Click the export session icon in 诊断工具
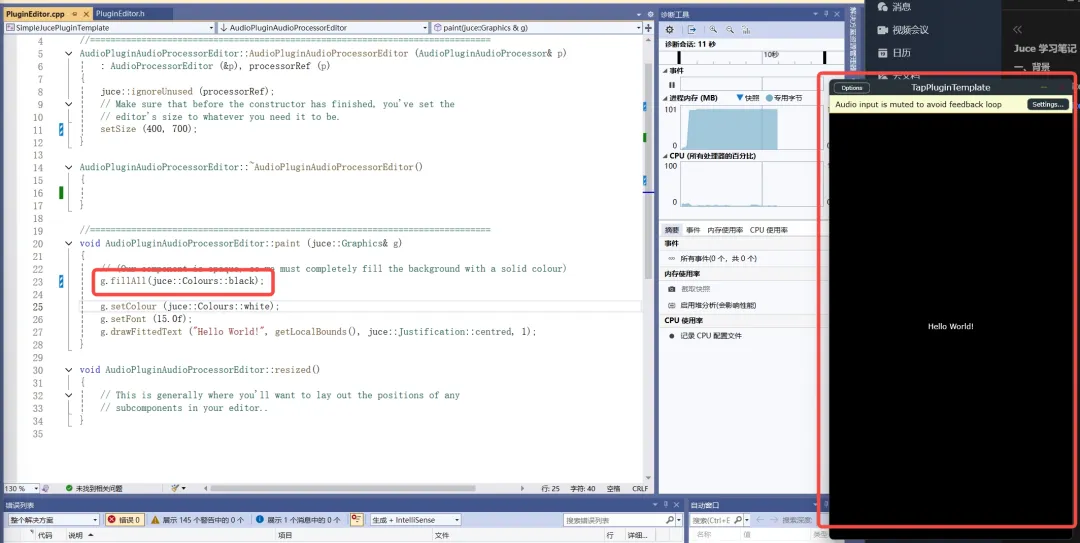1080x543 pixels. (x=692, y=30)
